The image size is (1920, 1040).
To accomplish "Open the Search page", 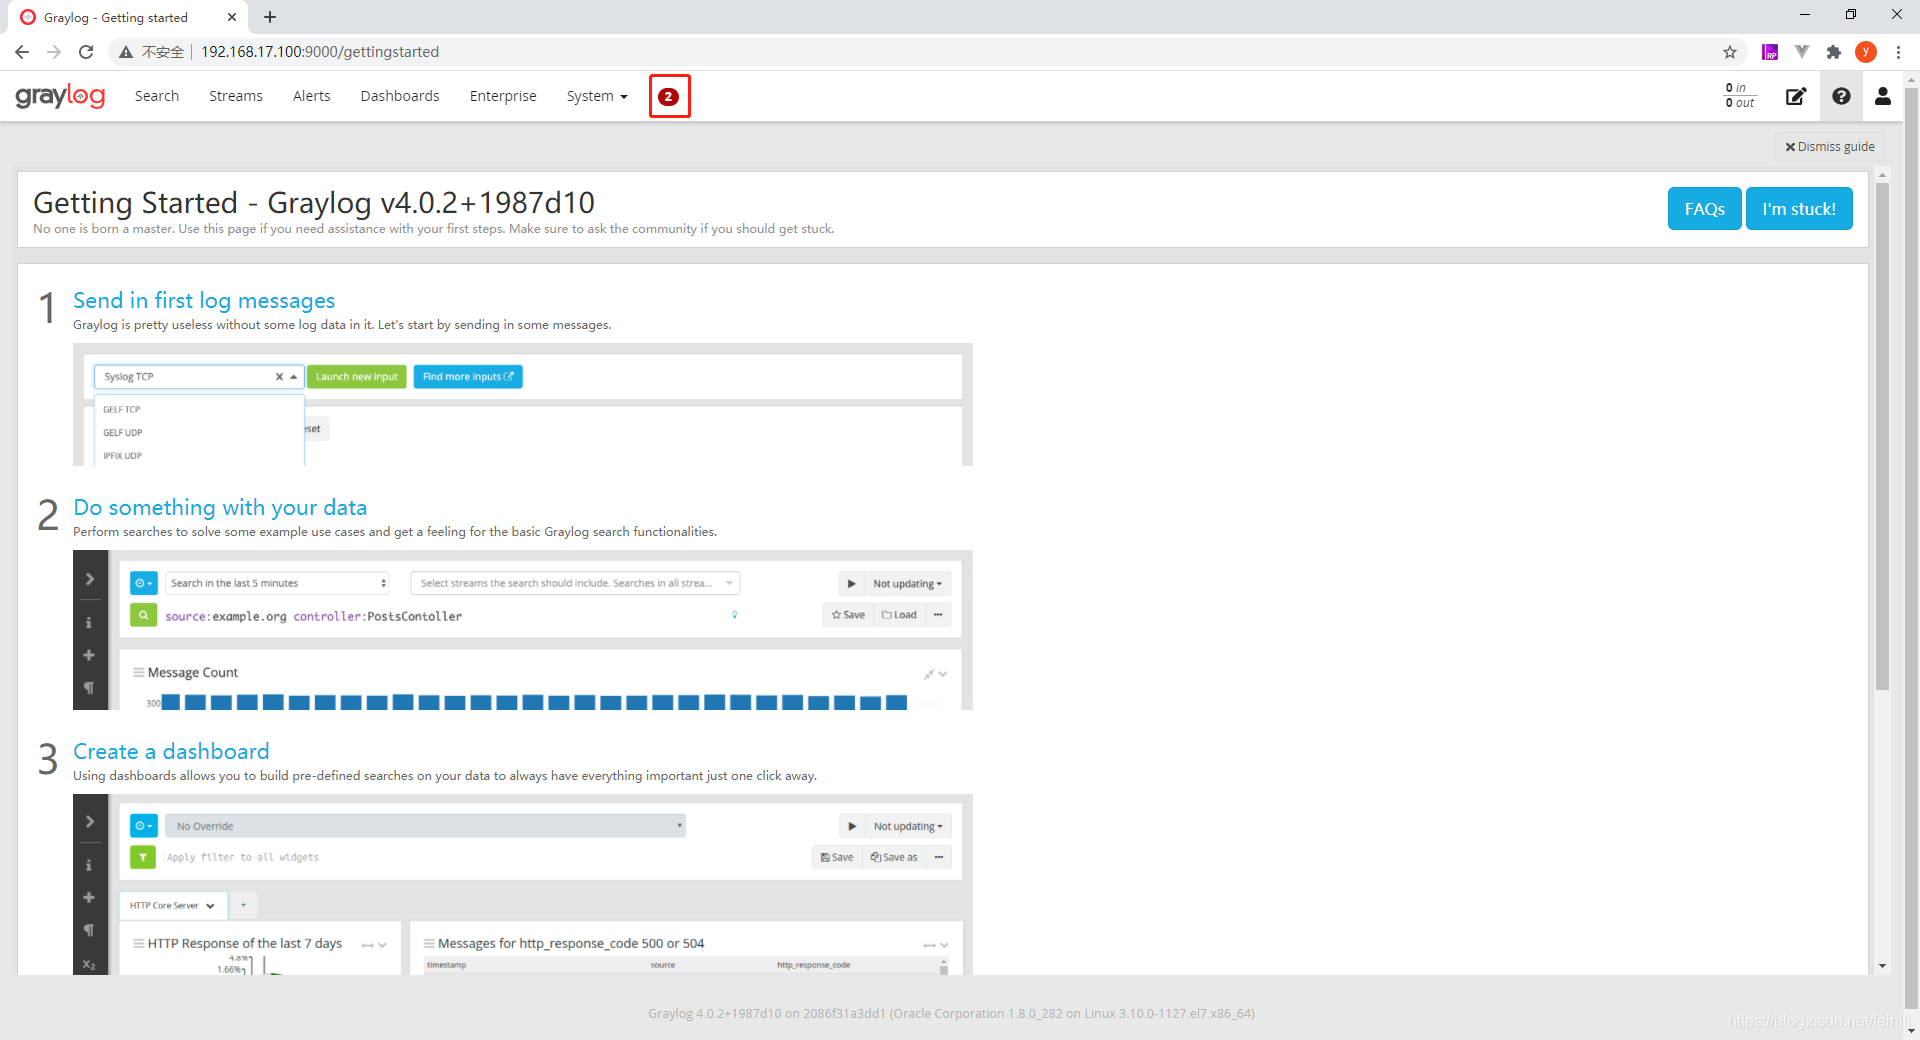I will pyautogui.click(x=157, y=96).
